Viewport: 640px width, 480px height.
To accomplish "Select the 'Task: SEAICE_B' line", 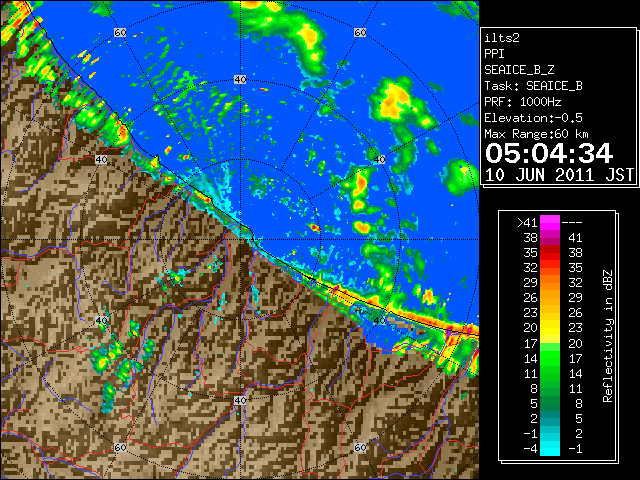I will [x=533, y=86].
